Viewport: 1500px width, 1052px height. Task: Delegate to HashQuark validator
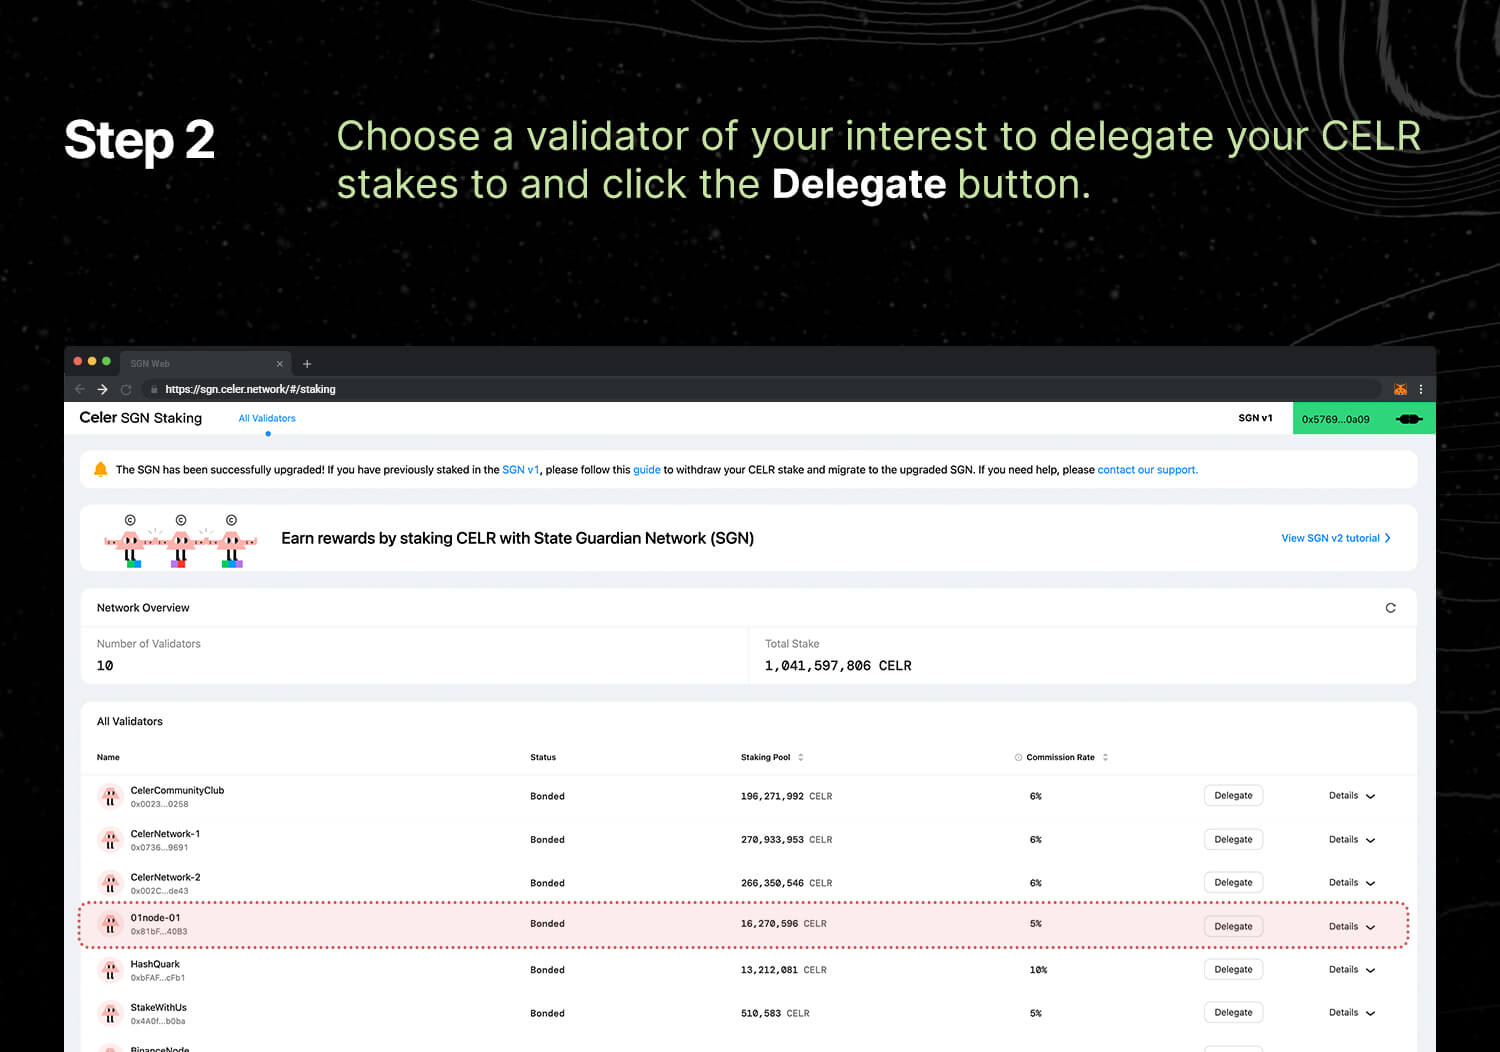click(1233, 970)
